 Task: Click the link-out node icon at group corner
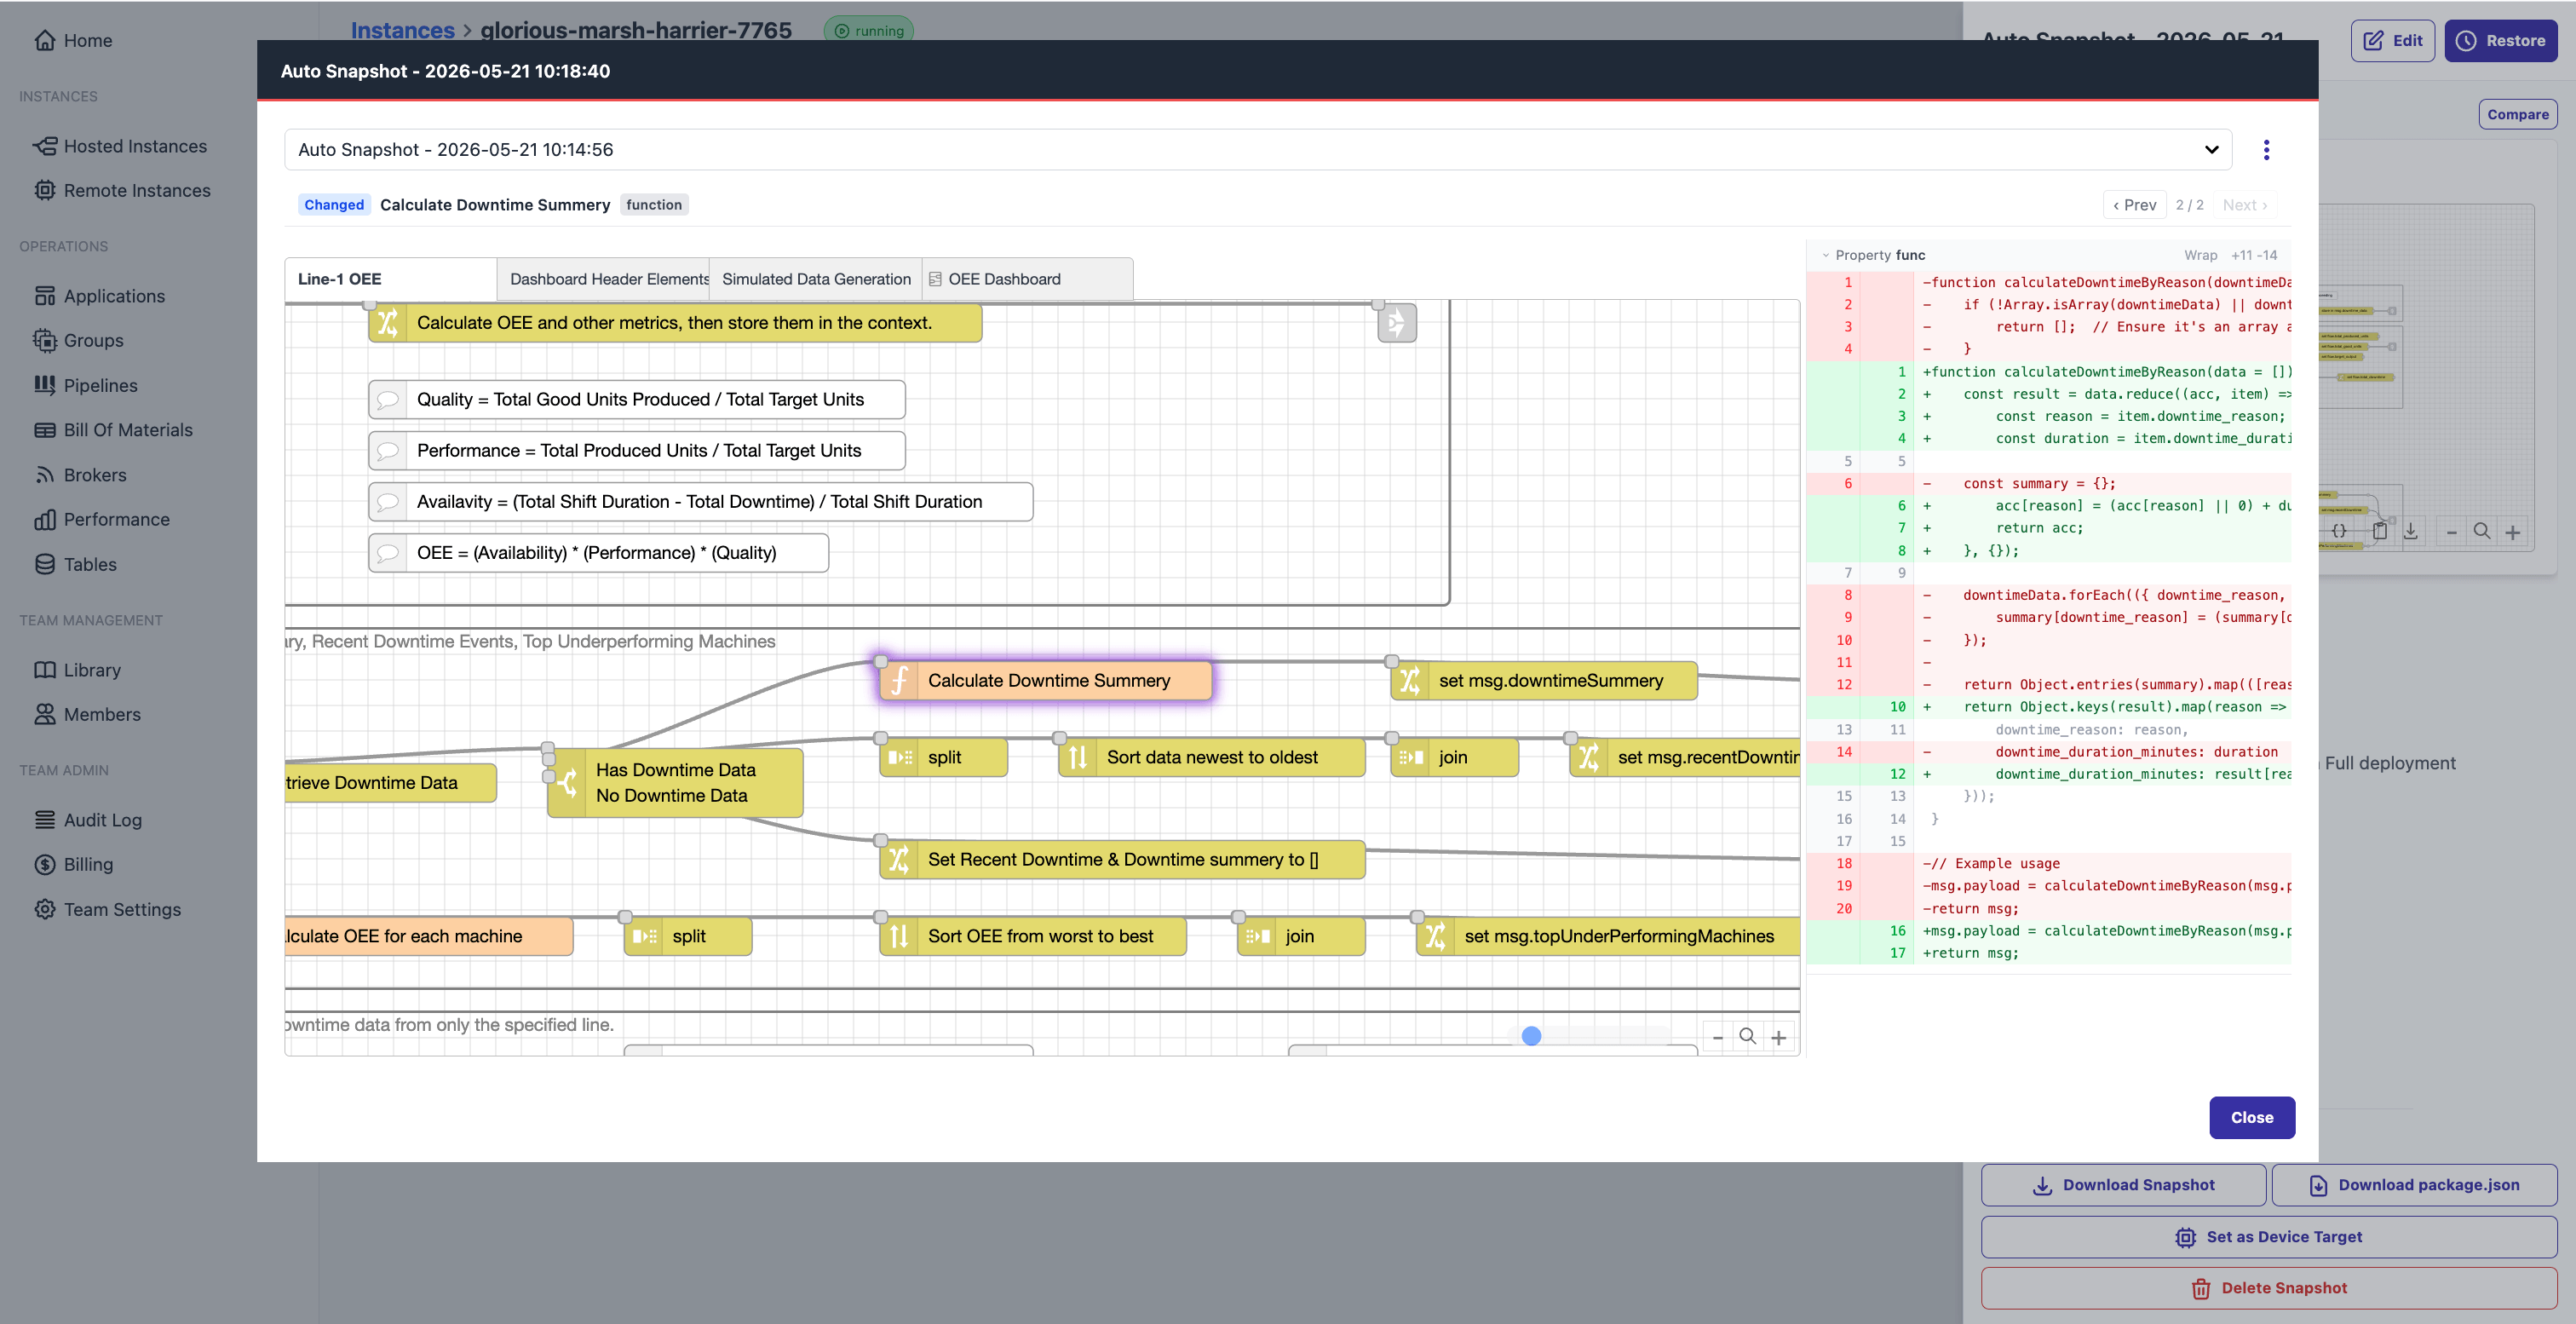click(1396, 323)
